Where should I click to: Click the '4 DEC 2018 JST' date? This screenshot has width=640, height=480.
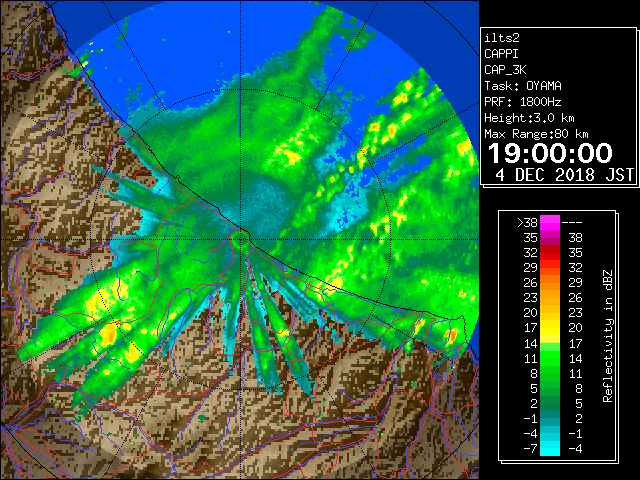[565, 175]
